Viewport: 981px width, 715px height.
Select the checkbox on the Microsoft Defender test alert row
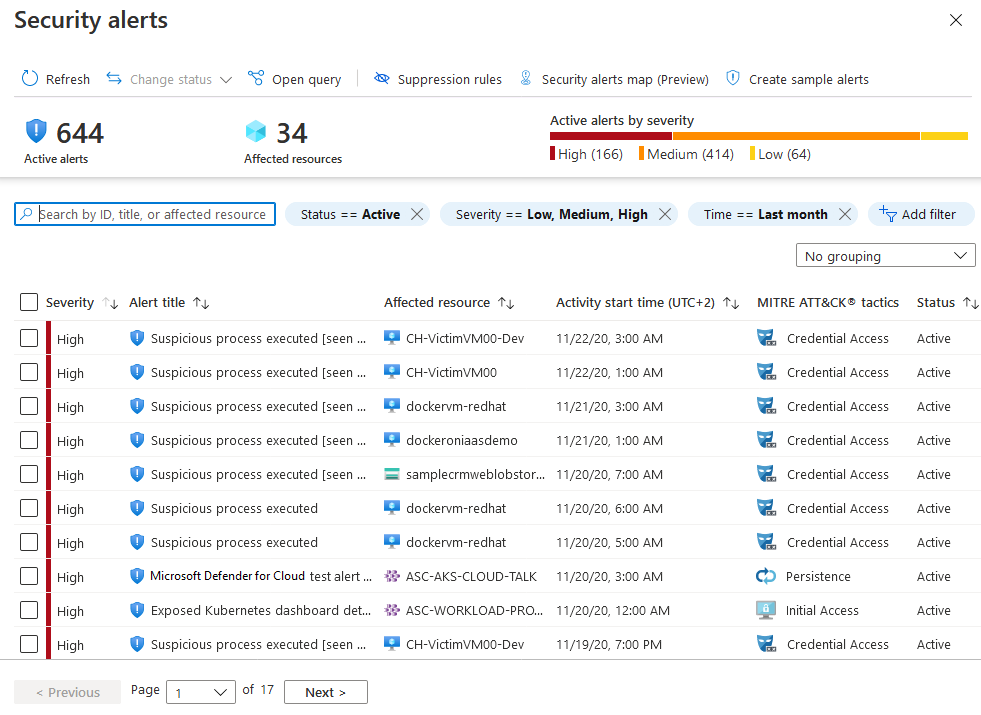[28, 576]
